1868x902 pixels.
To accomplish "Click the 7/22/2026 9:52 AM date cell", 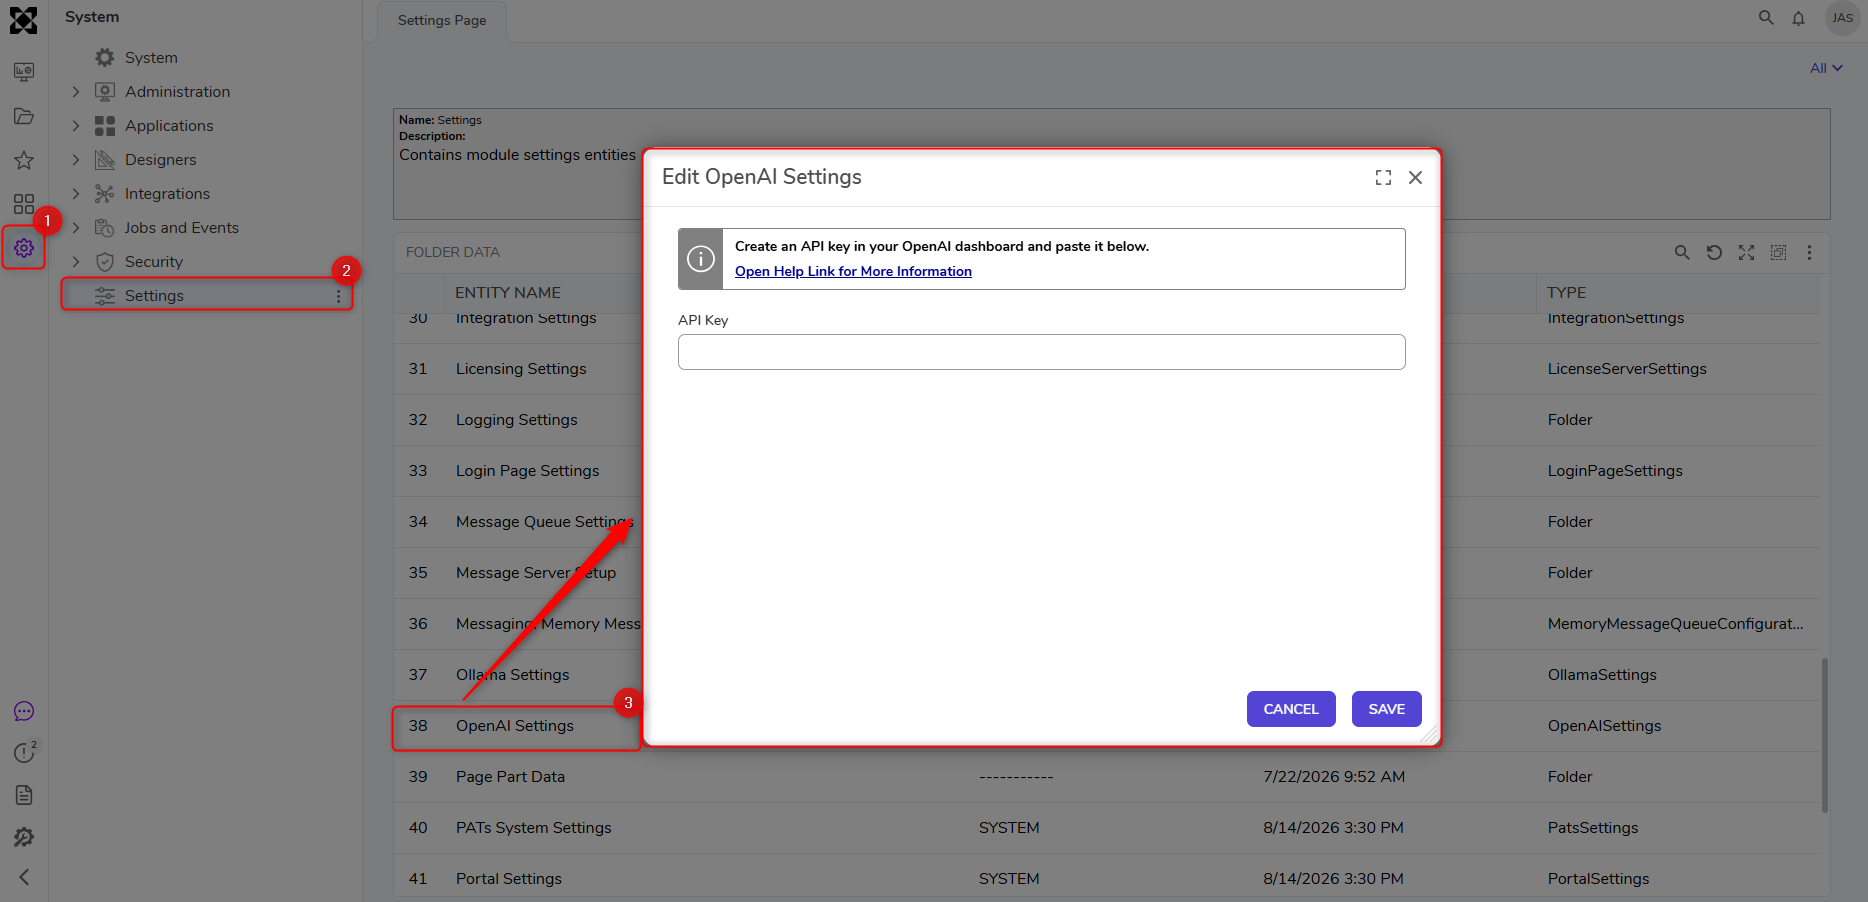I will [1334, 777].
